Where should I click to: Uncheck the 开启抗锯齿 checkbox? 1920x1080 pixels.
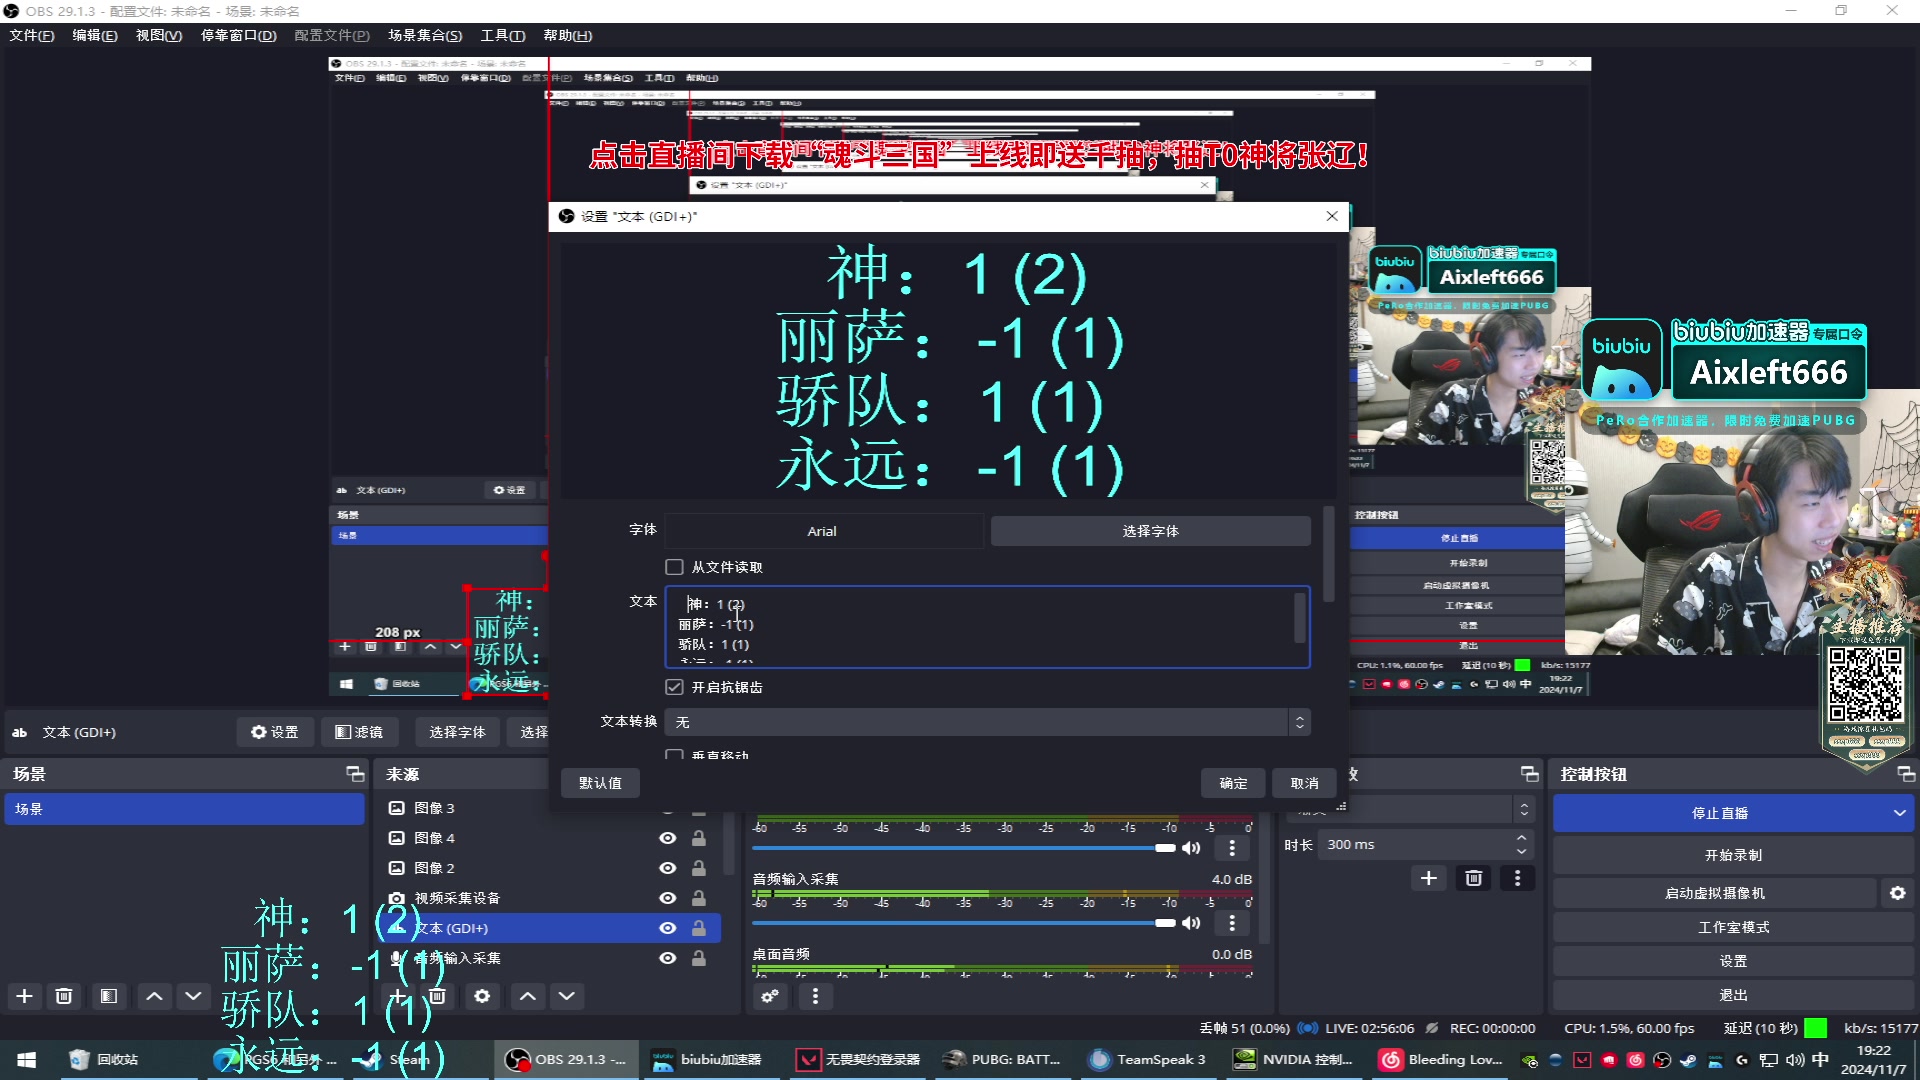[675, 687]
